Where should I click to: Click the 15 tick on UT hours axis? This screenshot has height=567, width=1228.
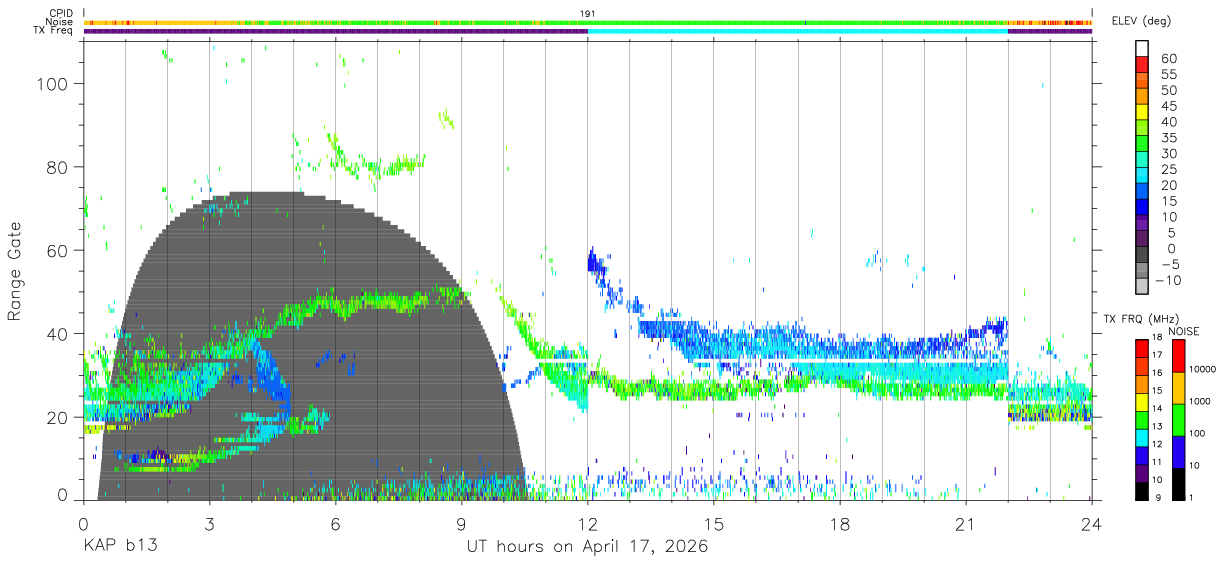click(x=714, y=524)
